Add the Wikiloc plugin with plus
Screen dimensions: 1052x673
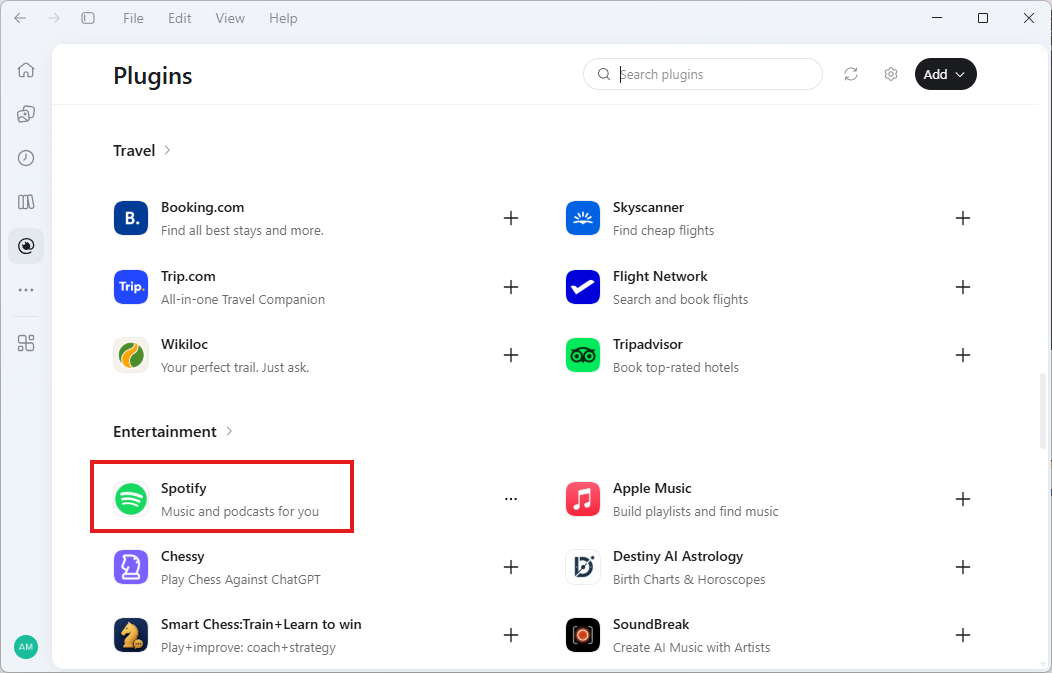tap(511, 355)
